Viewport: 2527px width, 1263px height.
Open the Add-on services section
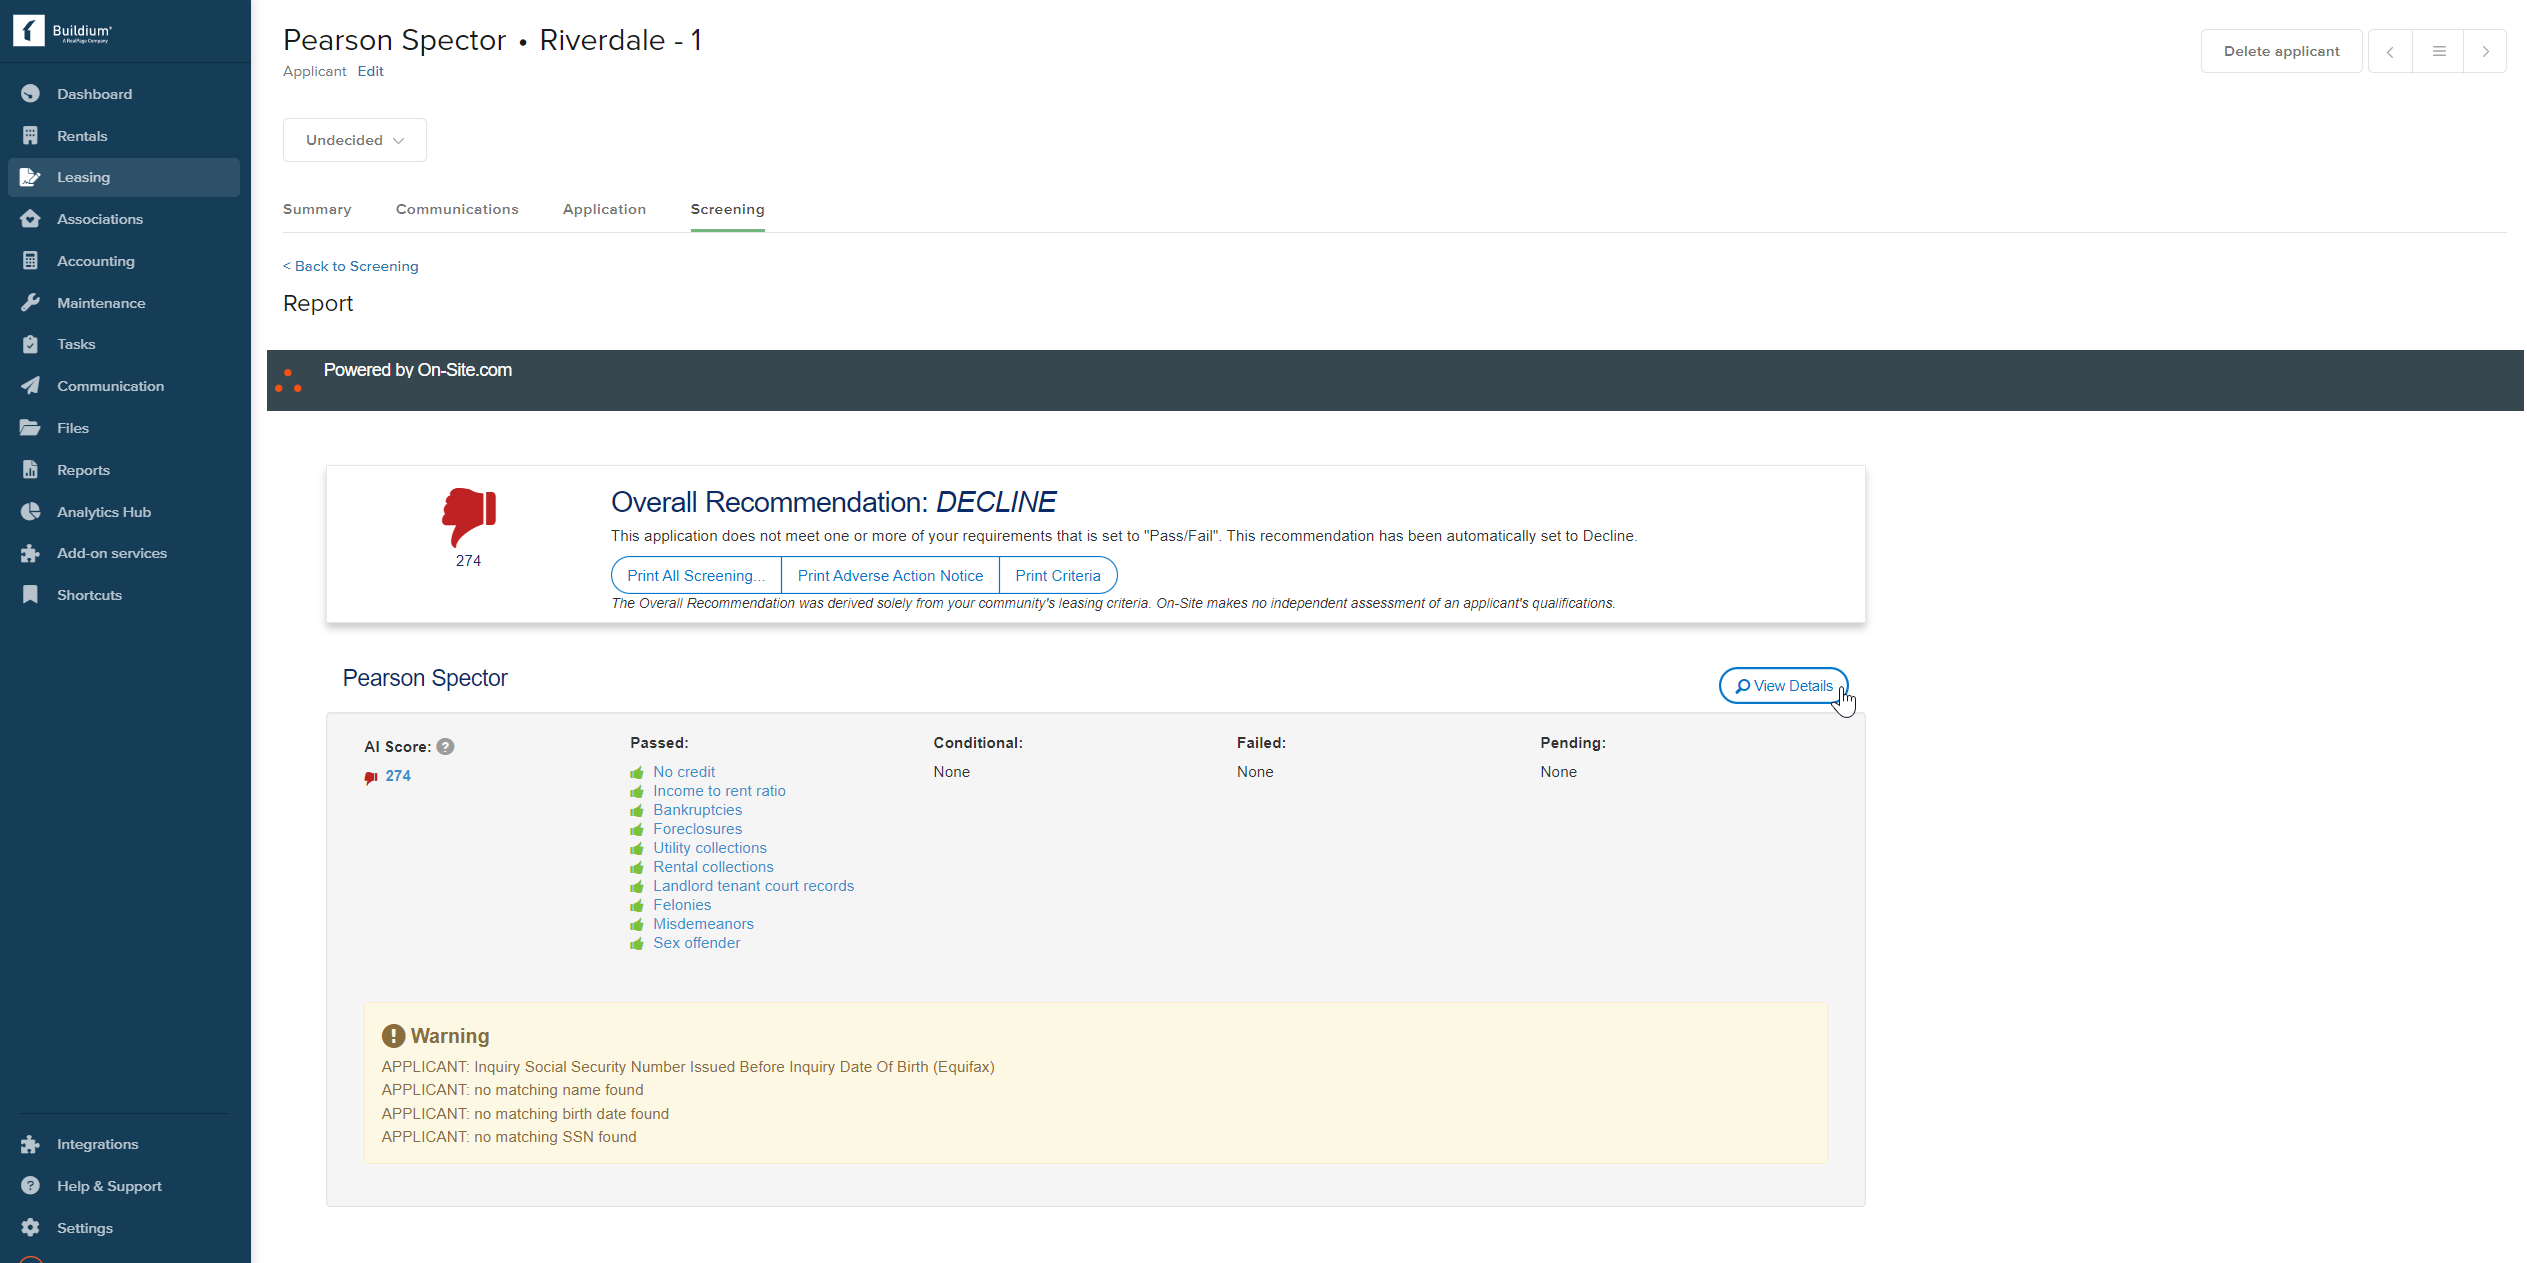111,553
